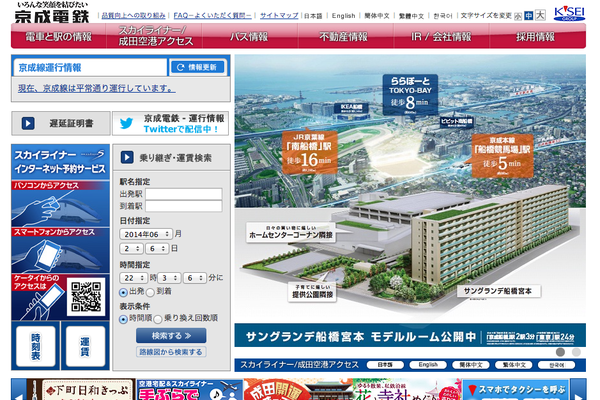The width and height of the screenshot is (600, 400).
Task: Open the Twitter 運行情報 banner
Action: (170, 123)
